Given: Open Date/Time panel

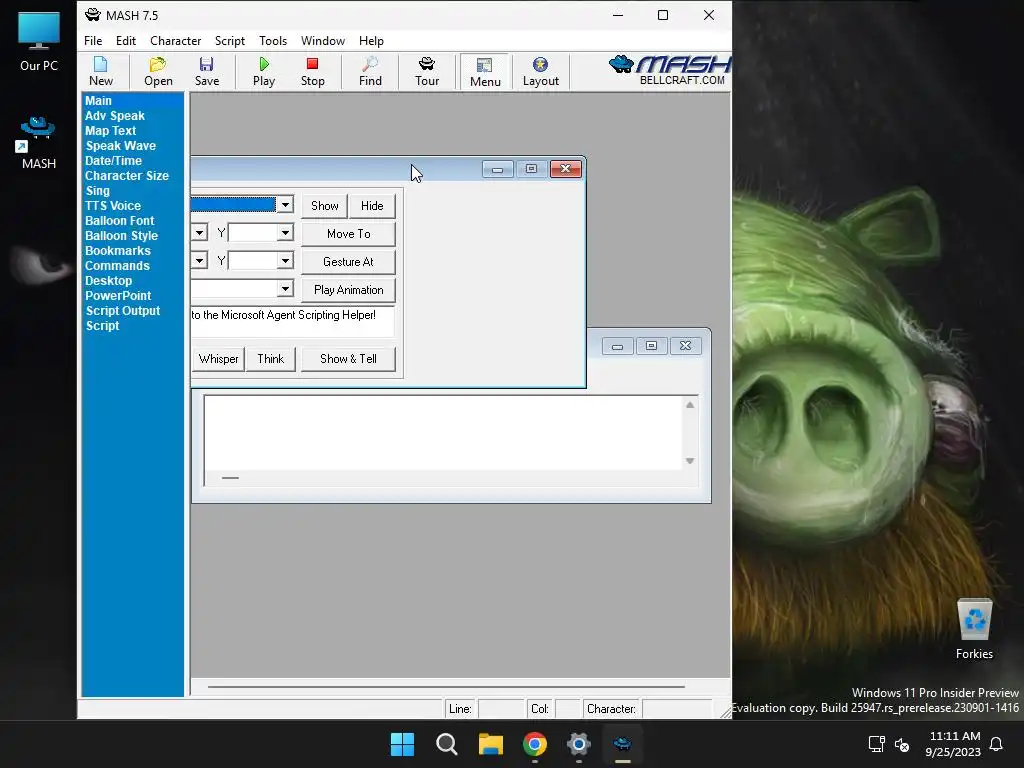Looking at the screenshot, I should click(113, 161).
